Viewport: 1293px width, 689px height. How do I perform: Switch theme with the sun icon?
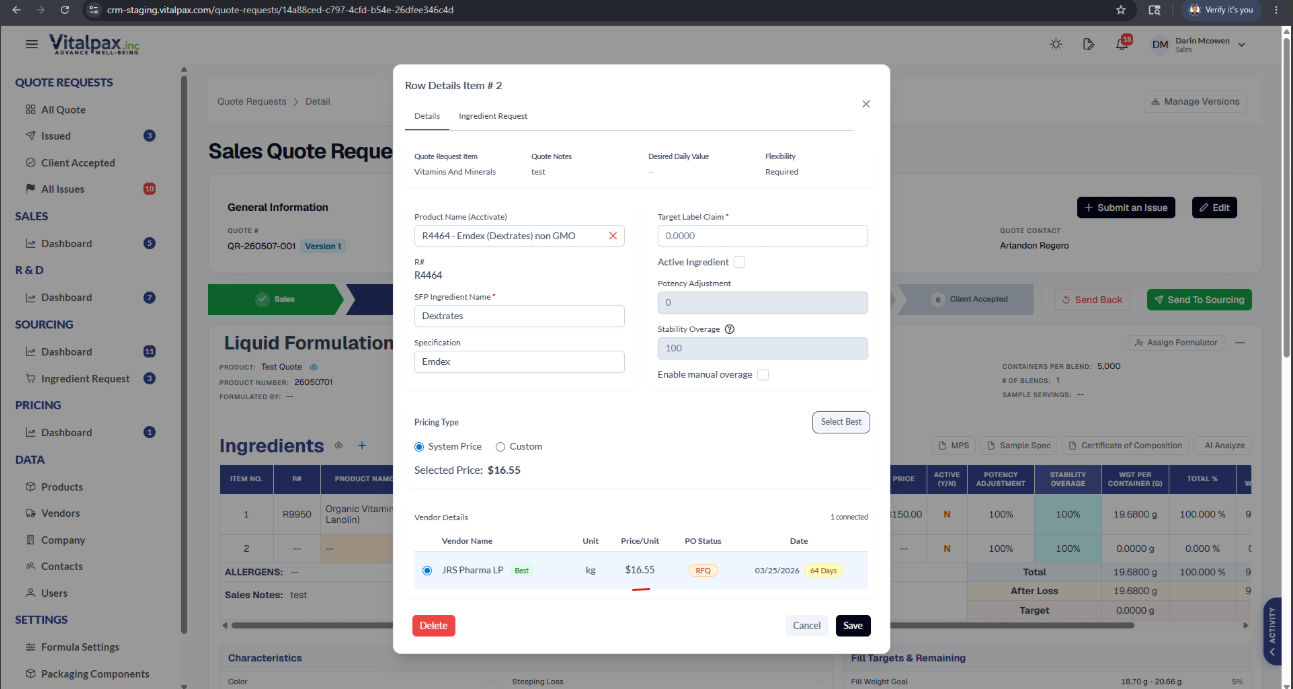(1056, 44)
